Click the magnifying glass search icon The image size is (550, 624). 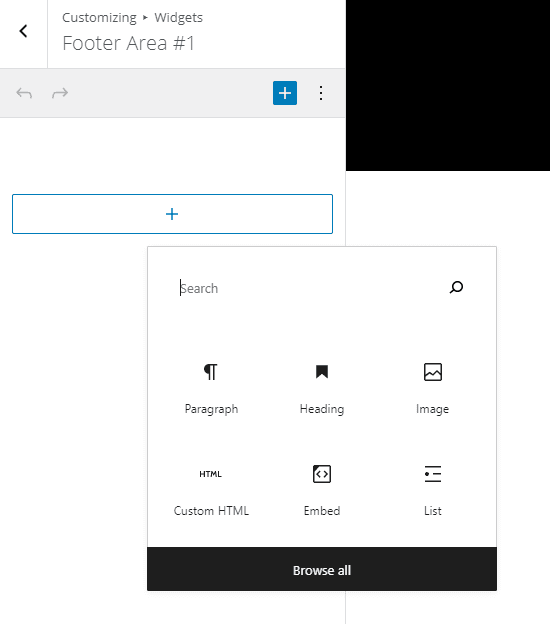point(456,287)
